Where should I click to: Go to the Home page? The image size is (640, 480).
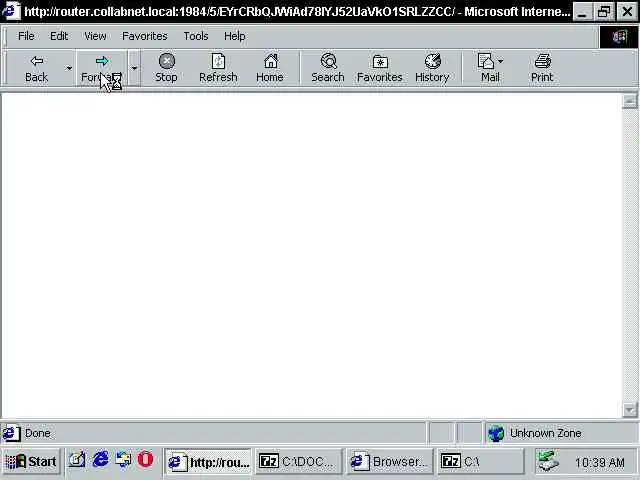pos(270,68)
